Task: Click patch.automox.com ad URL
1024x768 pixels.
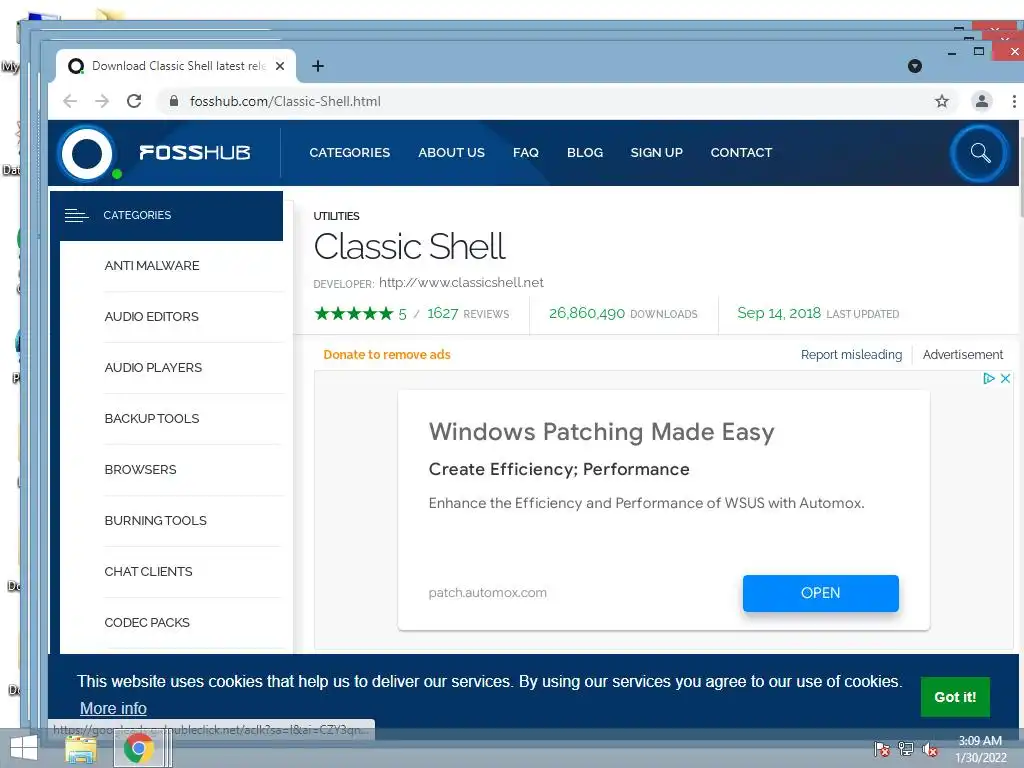Action: point(487,593)
